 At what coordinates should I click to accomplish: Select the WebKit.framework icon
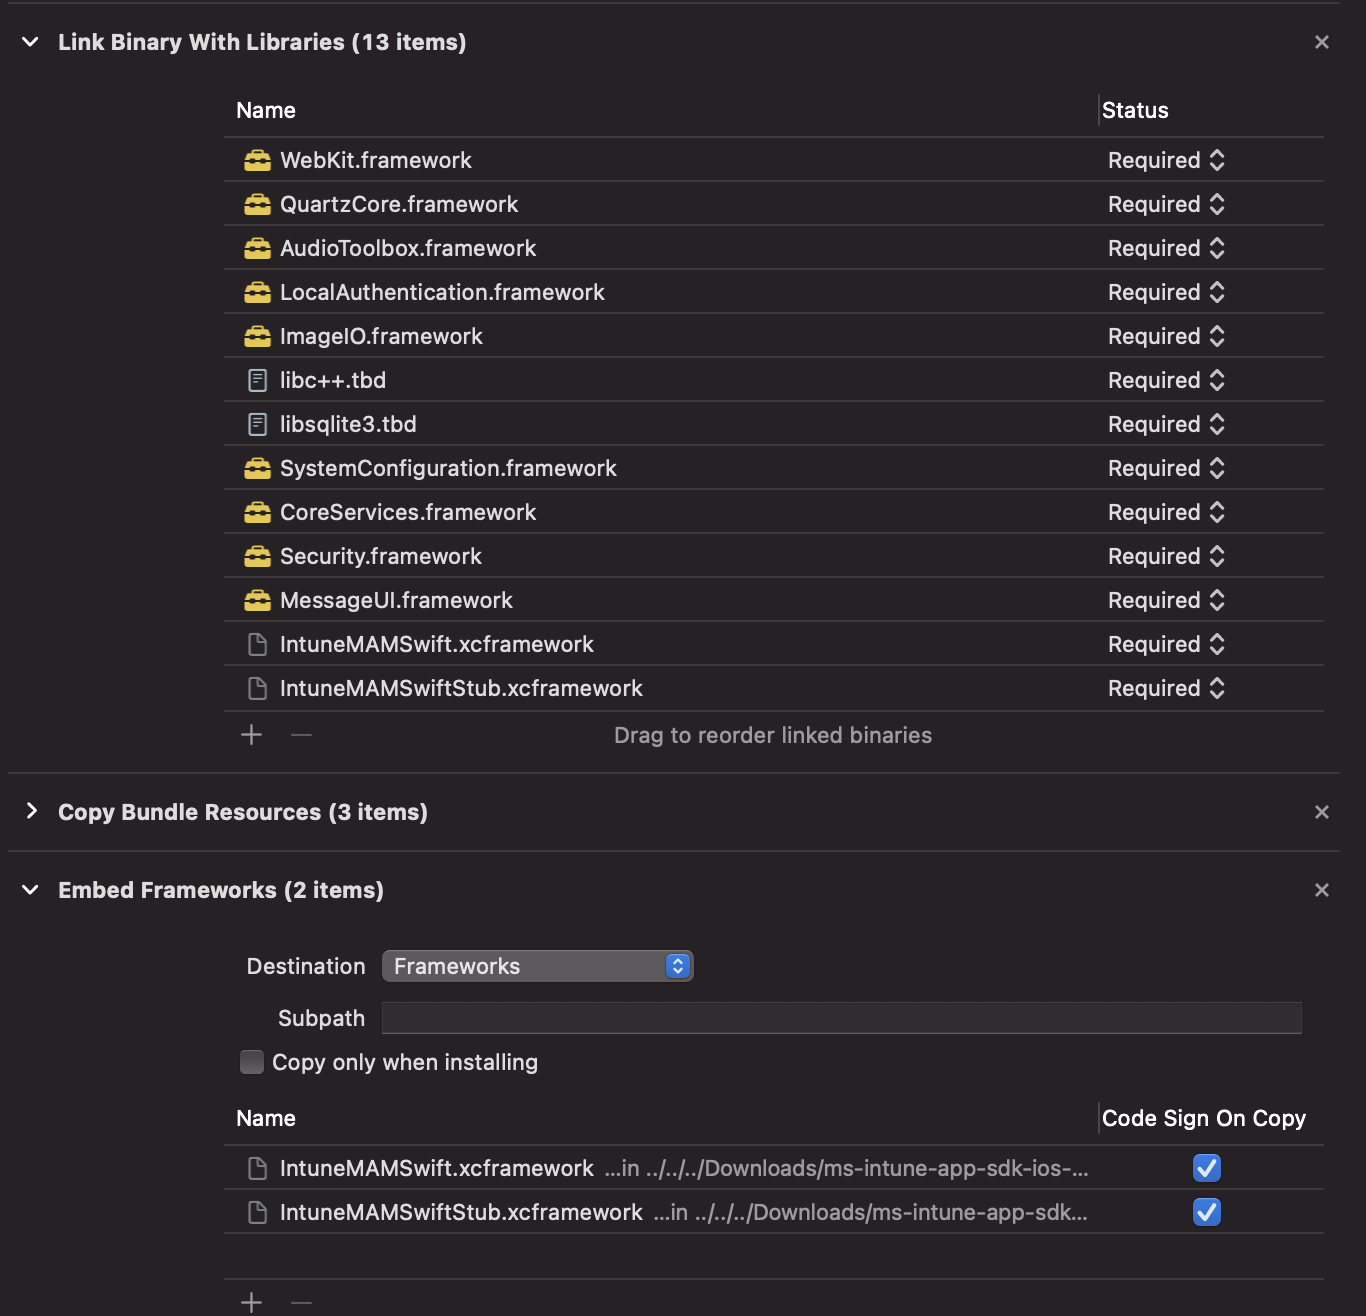point(257,160)
